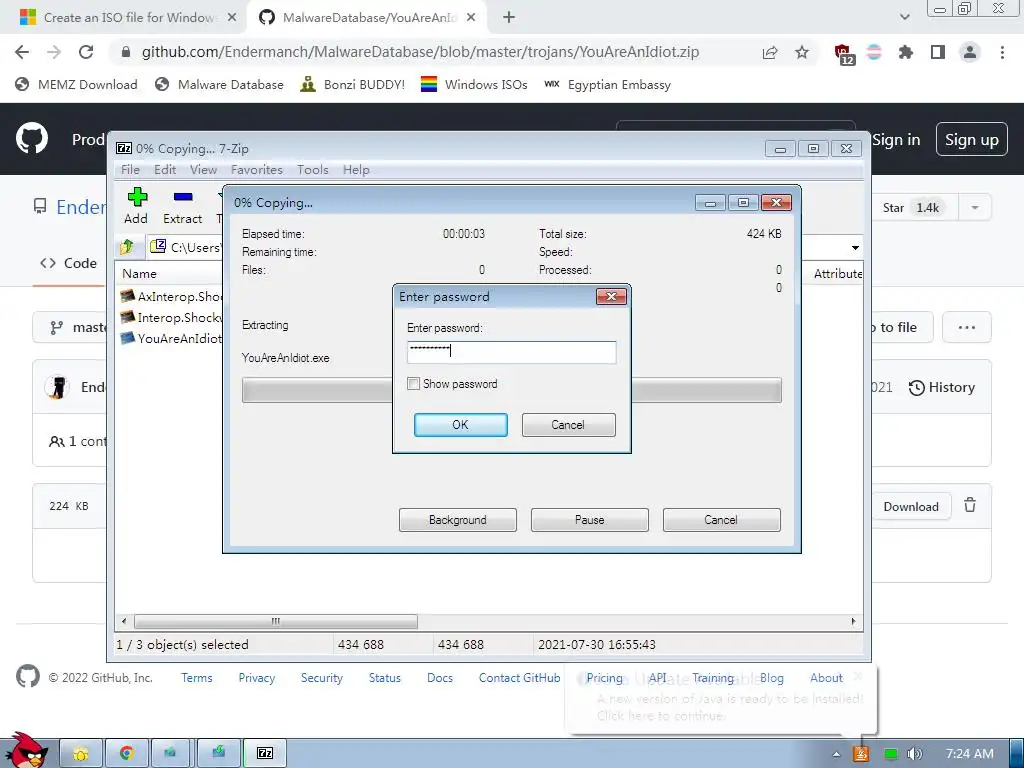Click the Sign in link
Viewport: 1024px width, 768px height.
896,139
